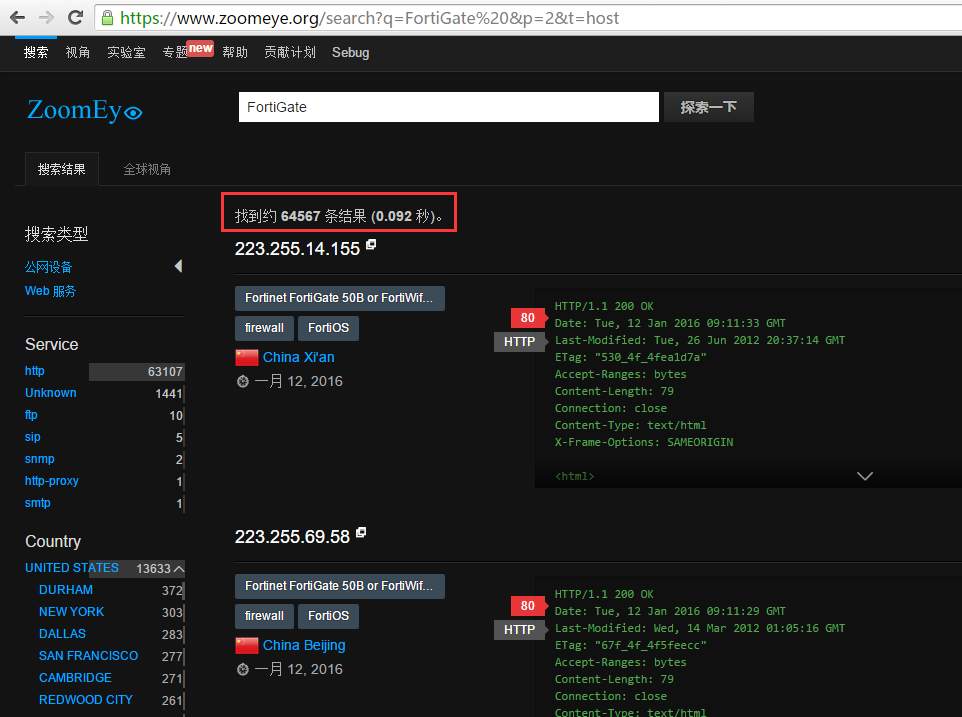
Task: Collapse the UNITED STATES country list
Action: (179, 568)
